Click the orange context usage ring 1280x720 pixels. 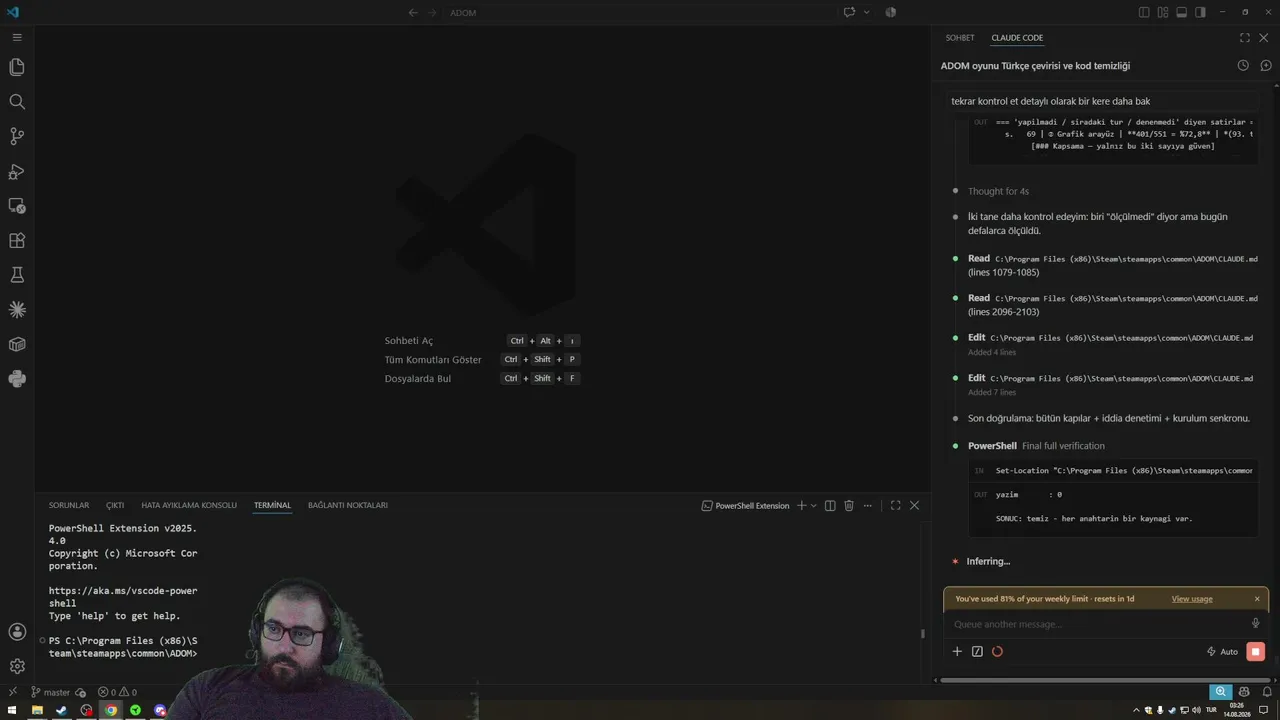tap(997, 651)
